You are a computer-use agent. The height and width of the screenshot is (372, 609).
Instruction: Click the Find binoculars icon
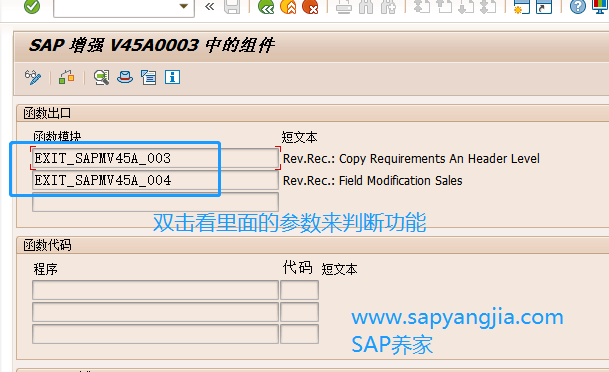pos(366,7)
